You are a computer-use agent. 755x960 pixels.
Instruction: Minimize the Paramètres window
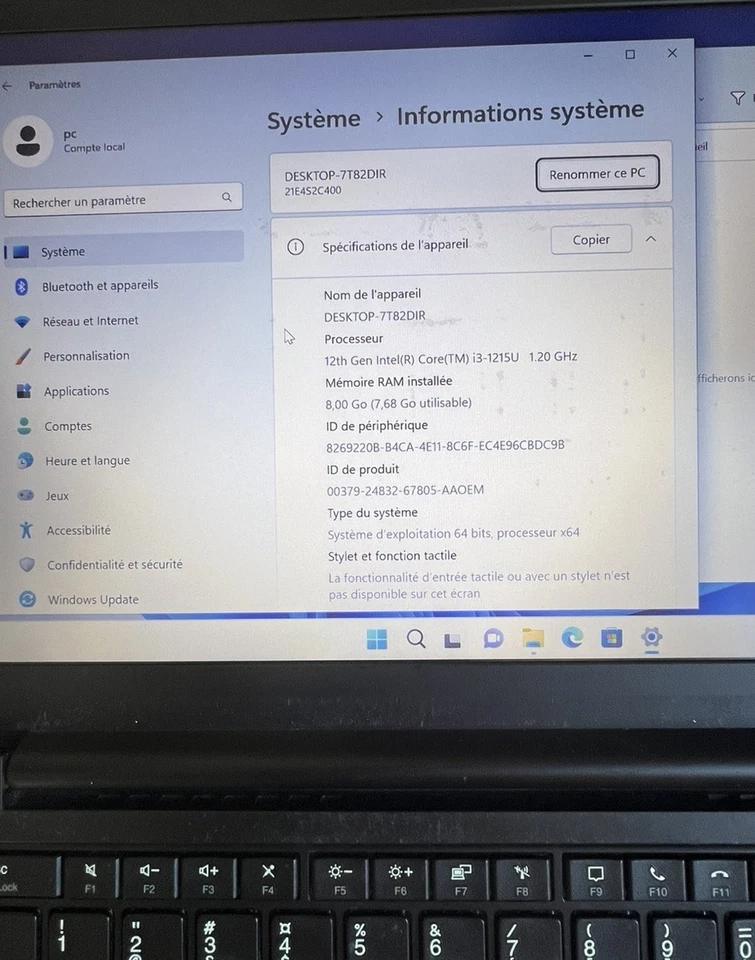click(588, 56)
